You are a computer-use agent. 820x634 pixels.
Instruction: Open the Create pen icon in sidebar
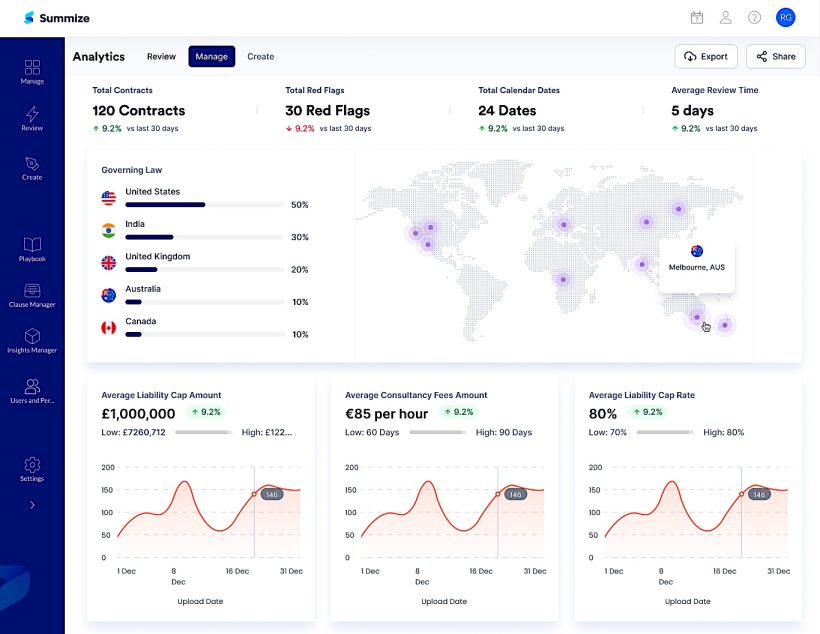32,167
